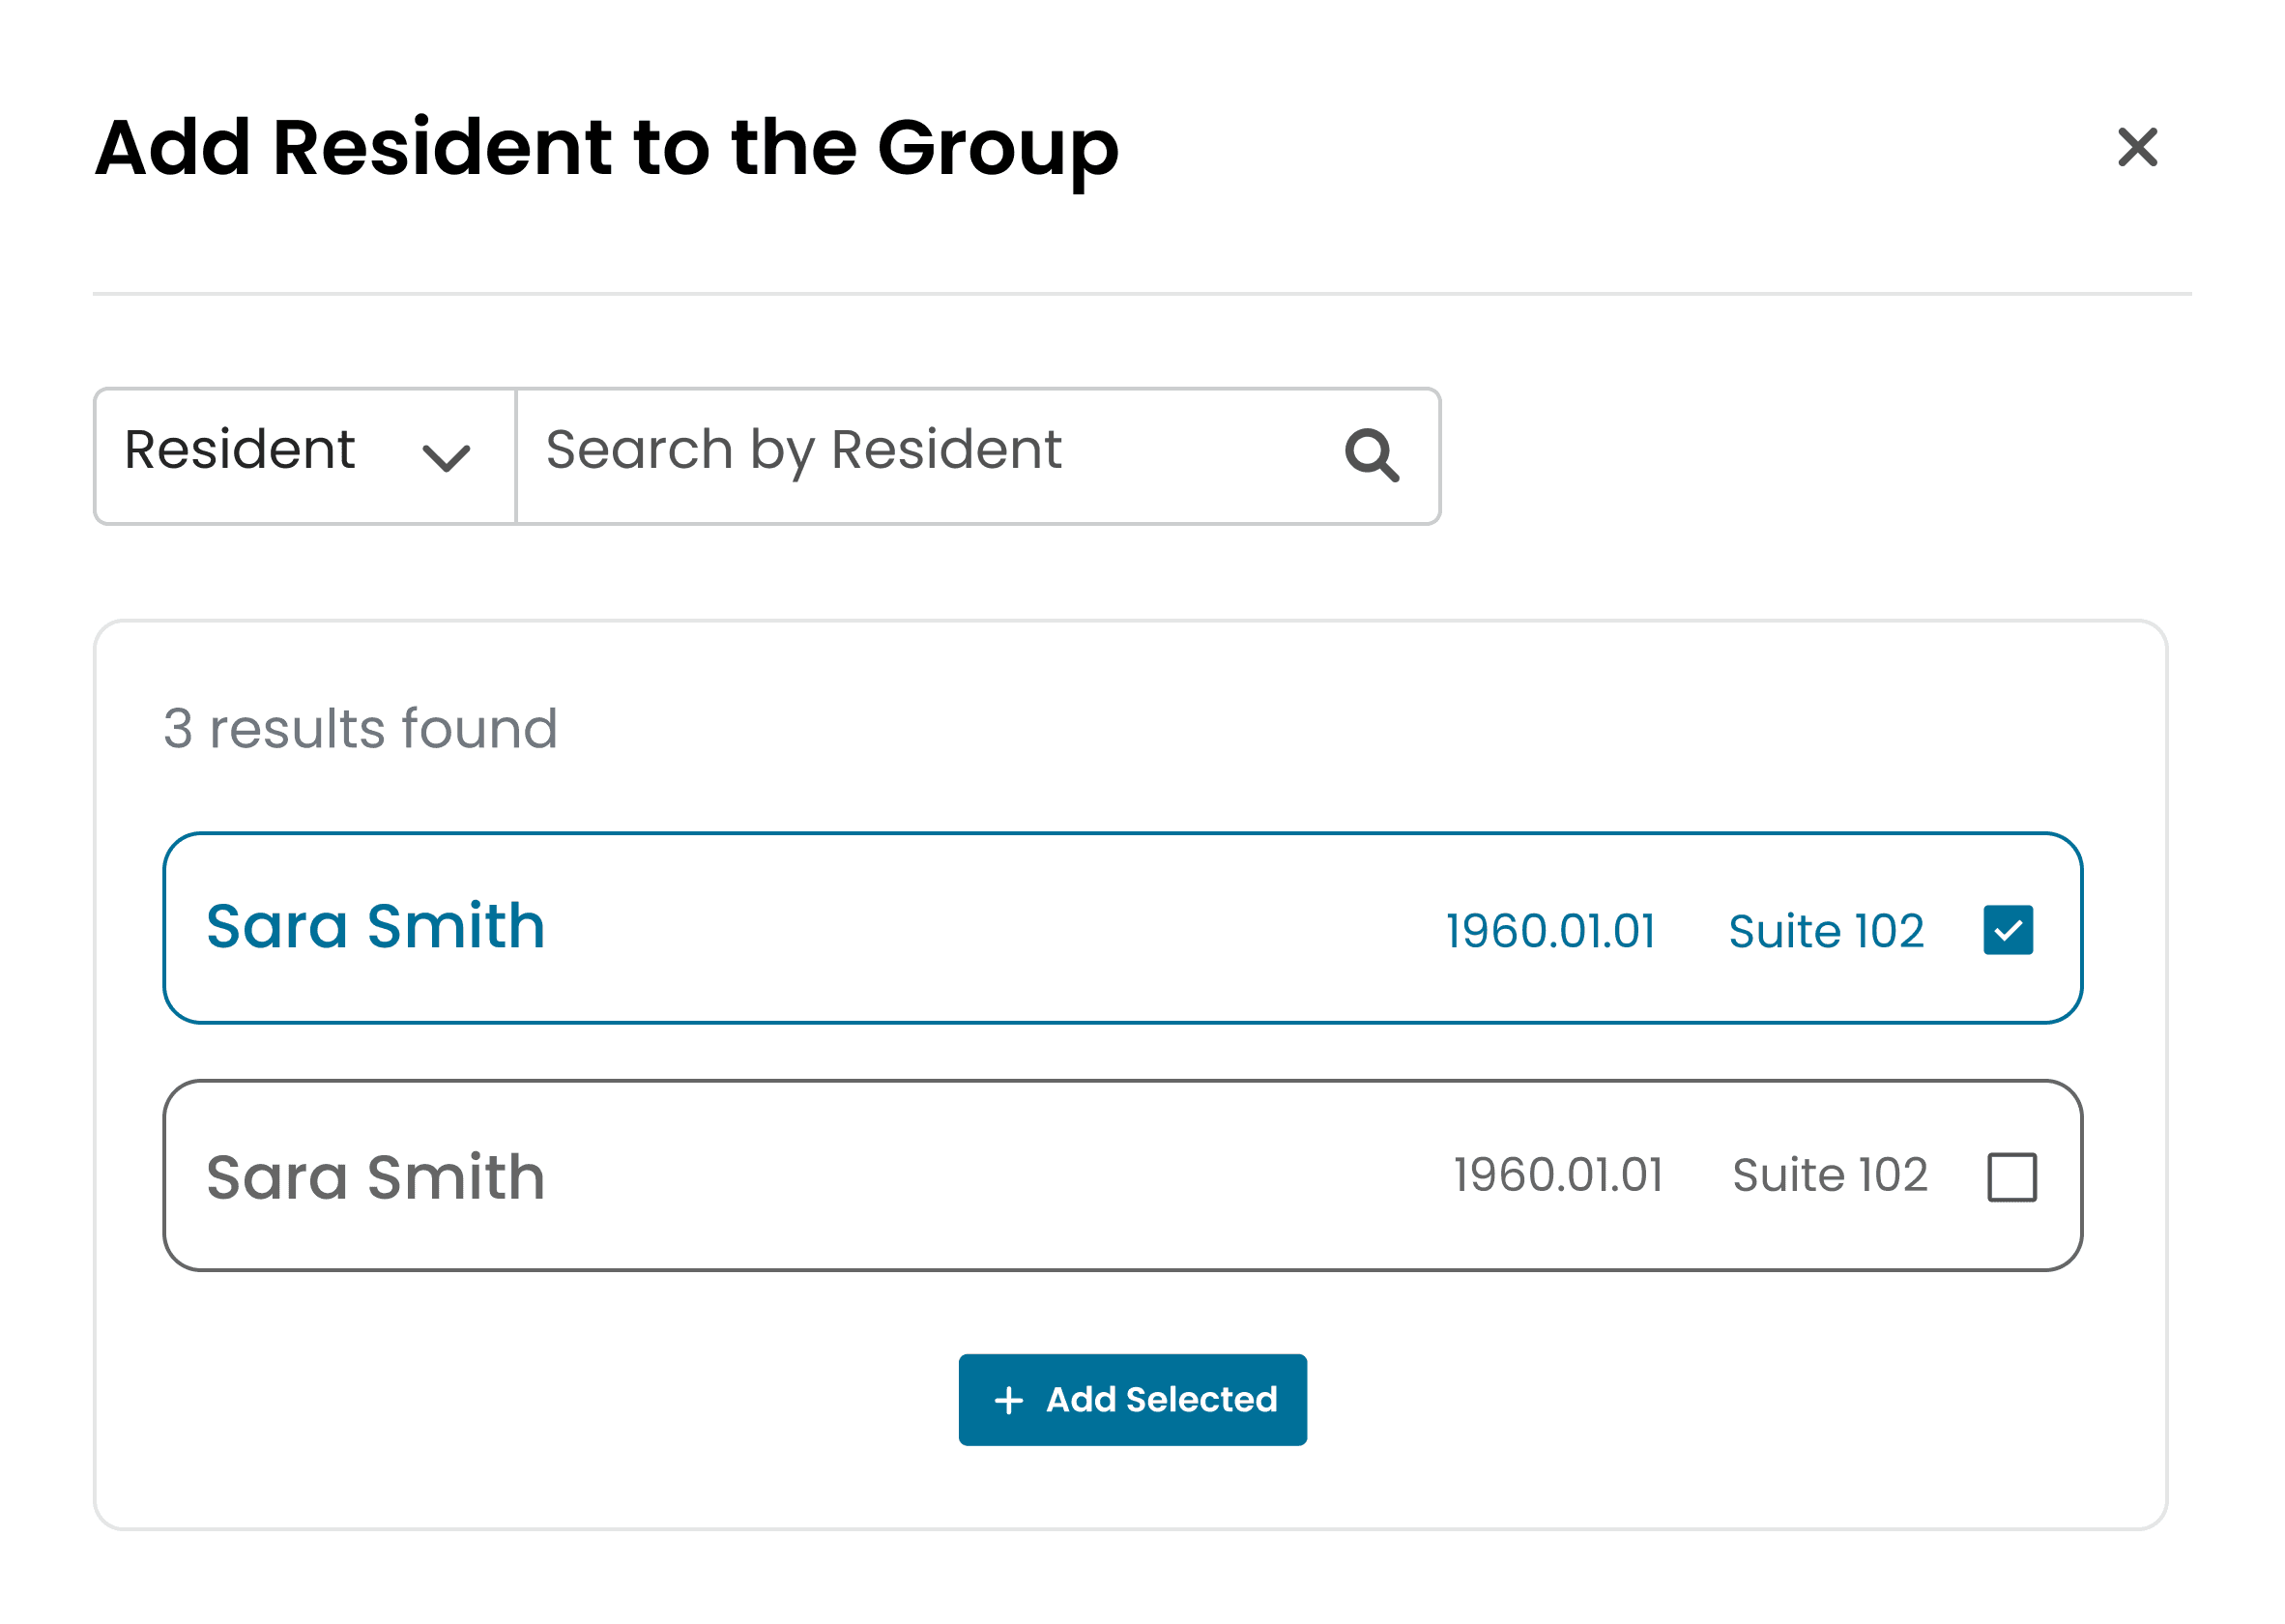
Task: Select the grey Sara Smith name
Action: [375, 1177]
